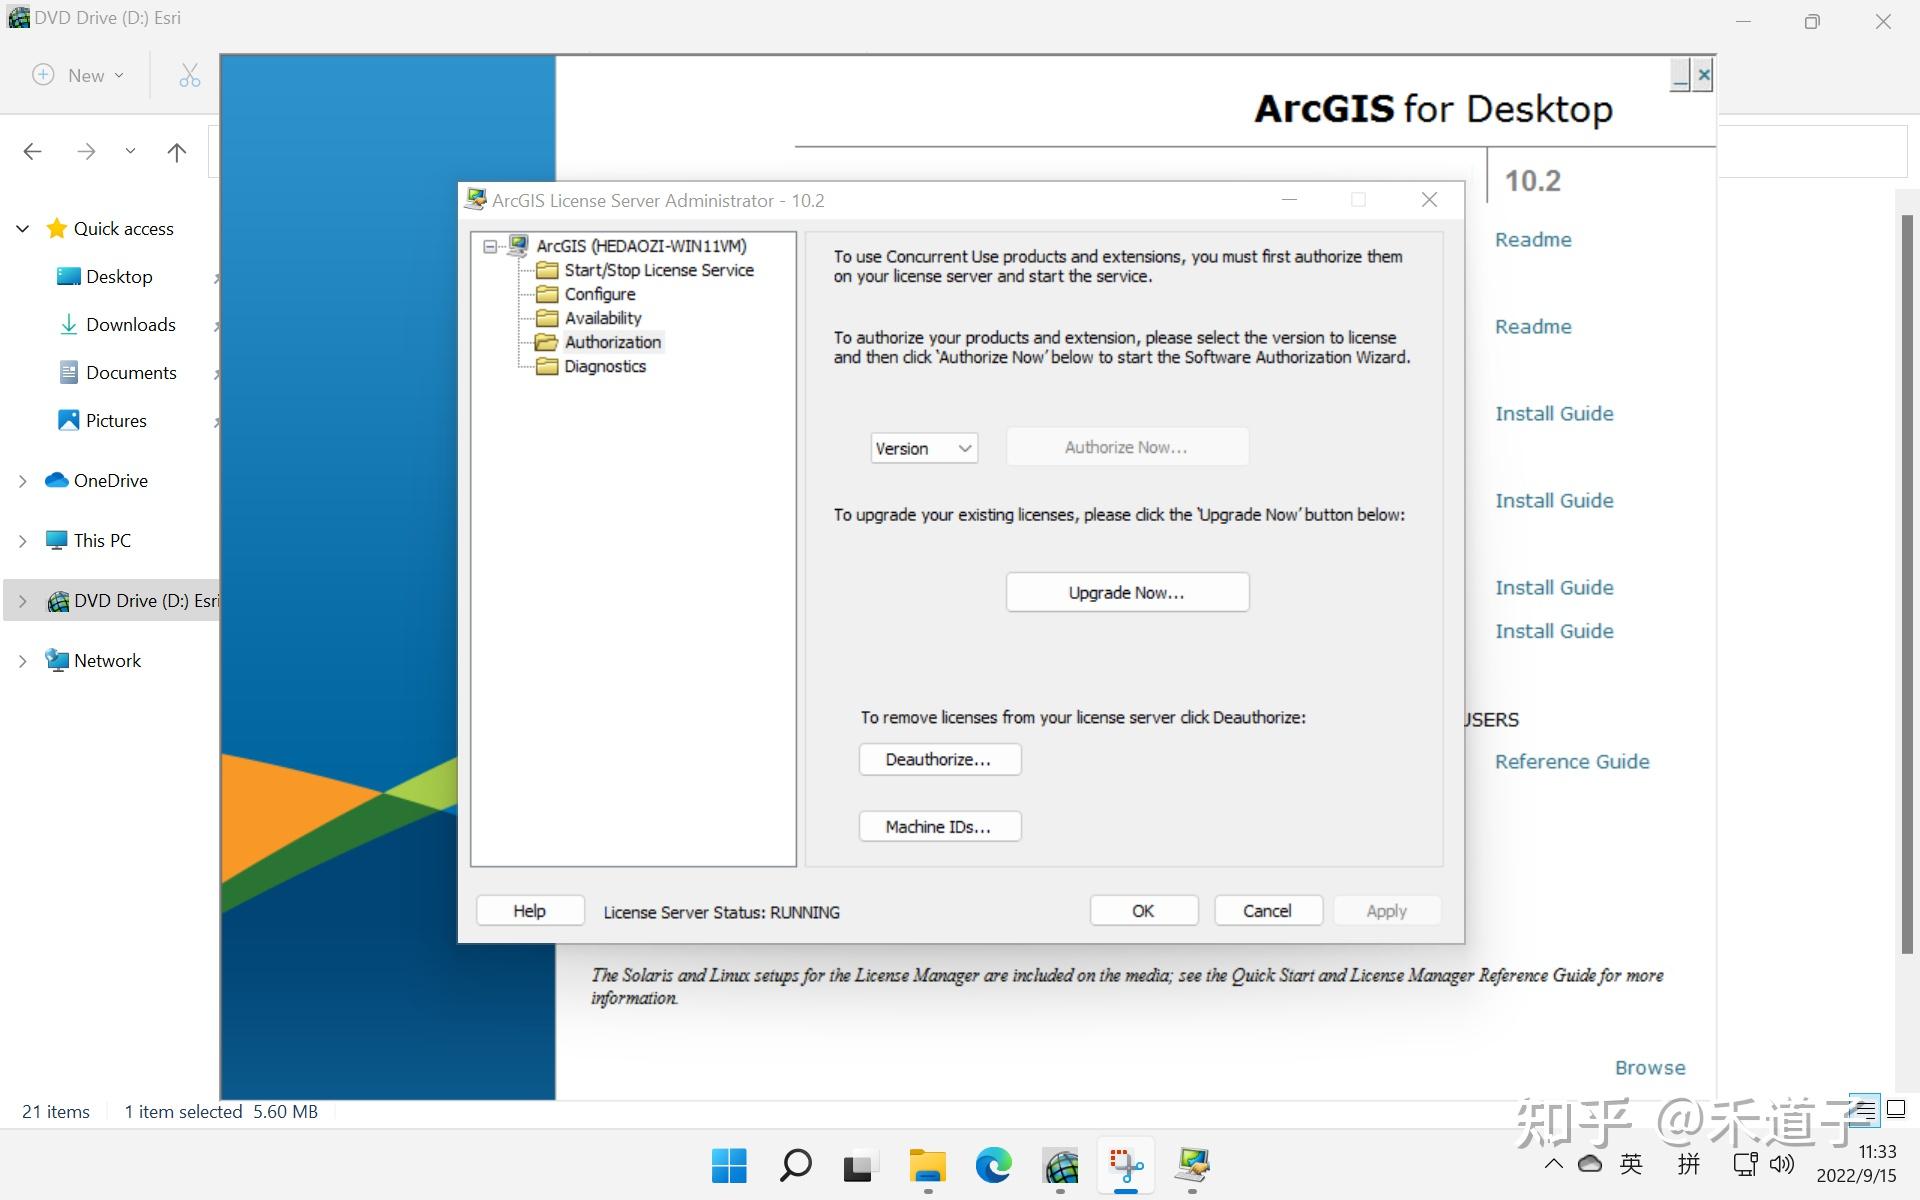Screen dimensions: 1920x1200
Task: Click the Upgrade Now button
Action: (x=1127, y=592)
